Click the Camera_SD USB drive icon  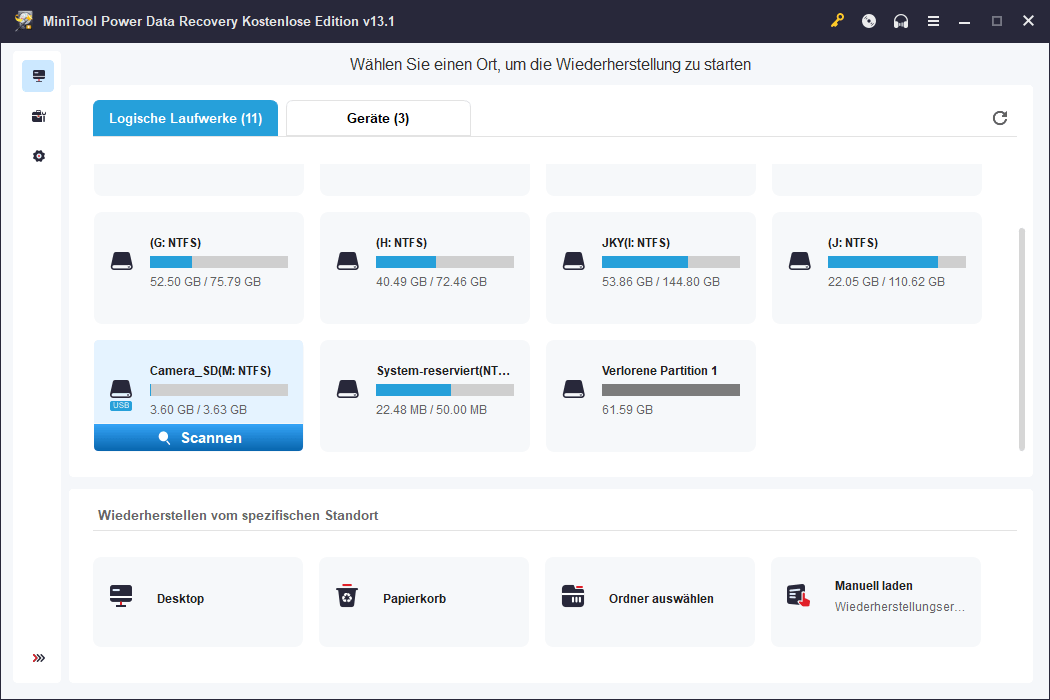pyautogui.click(x=121, y=395)
